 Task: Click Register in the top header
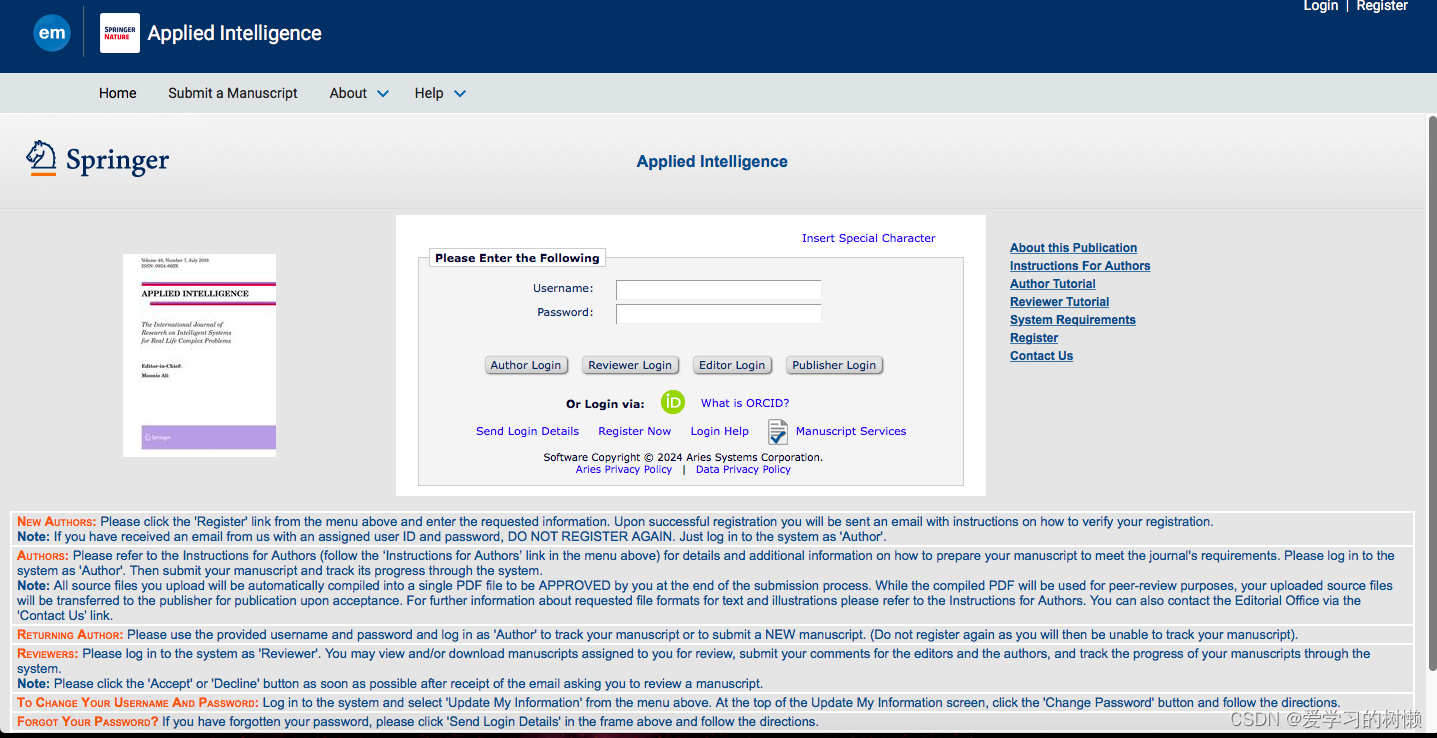click(1382, 6)
